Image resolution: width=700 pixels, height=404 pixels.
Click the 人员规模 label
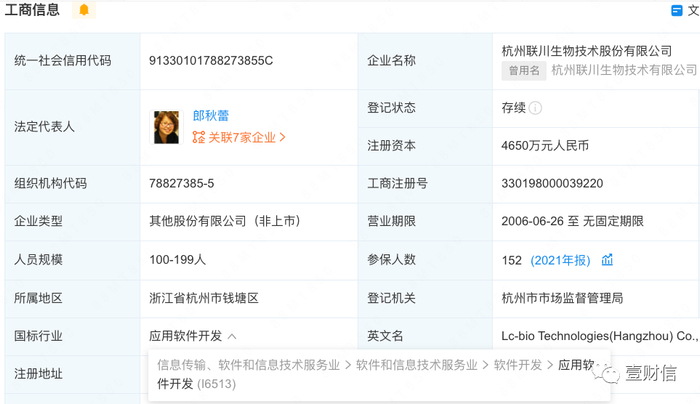coord(38,259)
